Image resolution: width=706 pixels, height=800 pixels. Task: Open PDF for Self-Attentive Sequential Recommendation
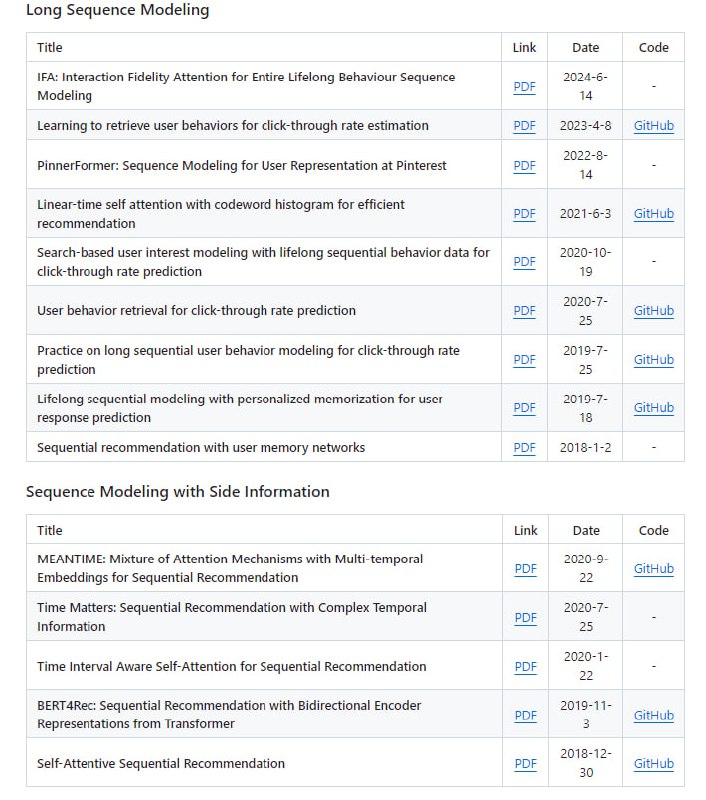[525, 764]
